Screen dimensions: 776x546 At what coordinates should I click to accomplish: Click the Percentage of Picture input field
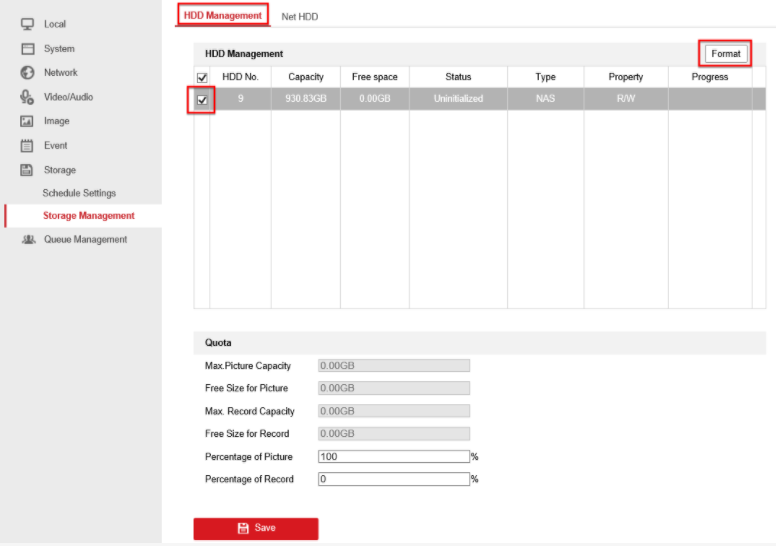coord(393,457)
